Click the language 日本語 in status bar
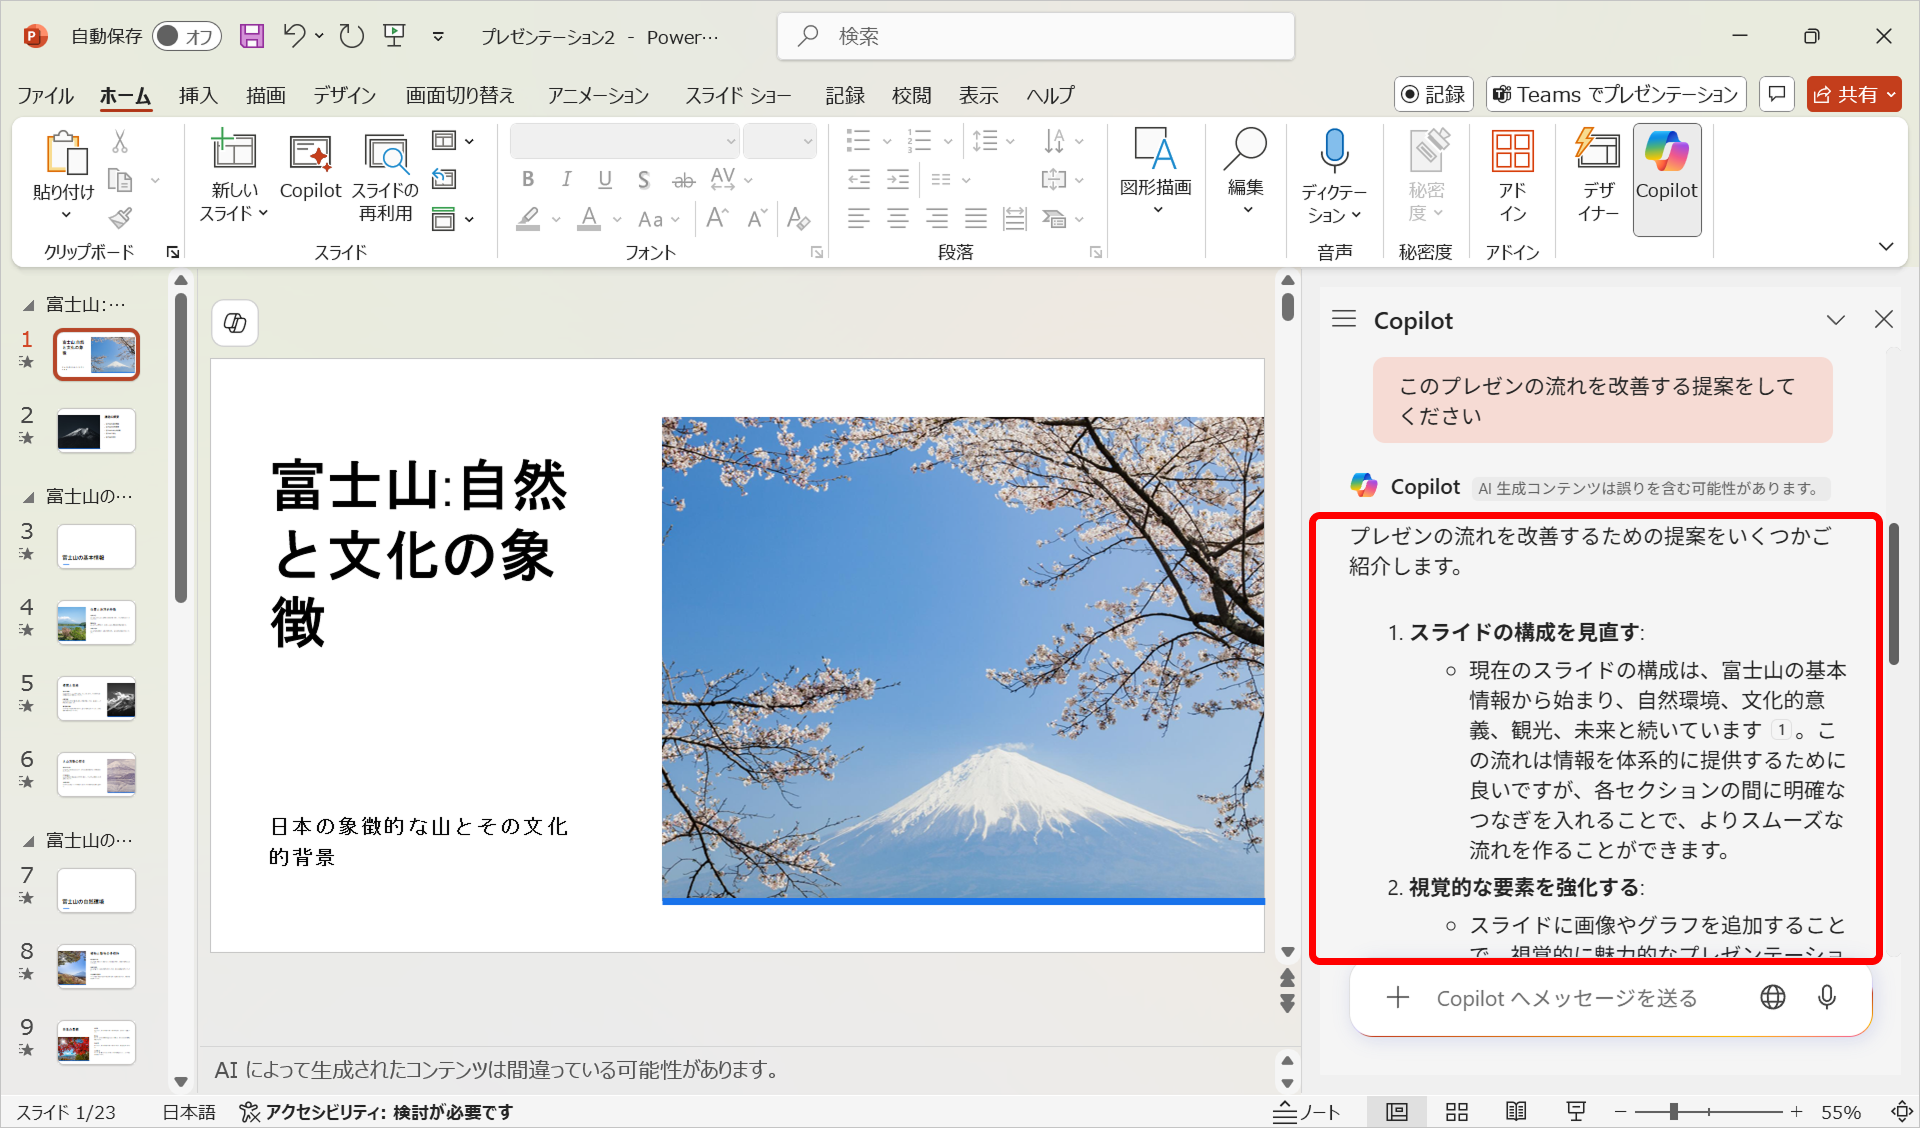Image resolution: width=1920 pixels, height=1128 pixels. [x=189, y=1112]
